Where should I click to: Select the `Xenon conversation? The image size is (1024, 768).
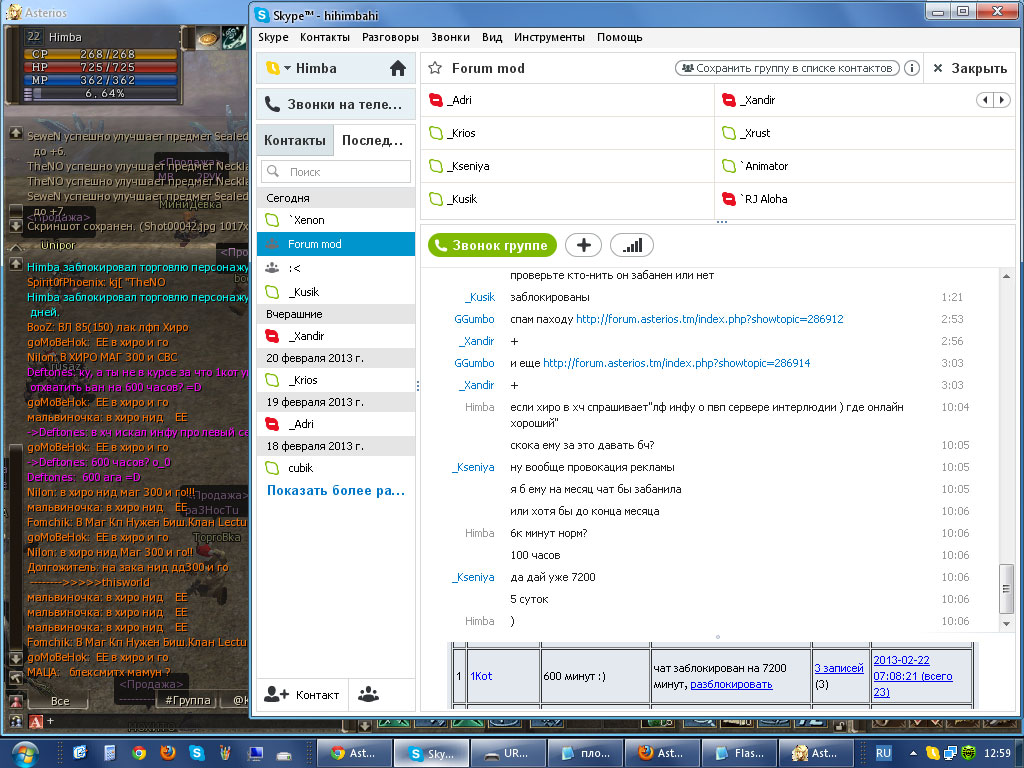click(x=336, y=220)
